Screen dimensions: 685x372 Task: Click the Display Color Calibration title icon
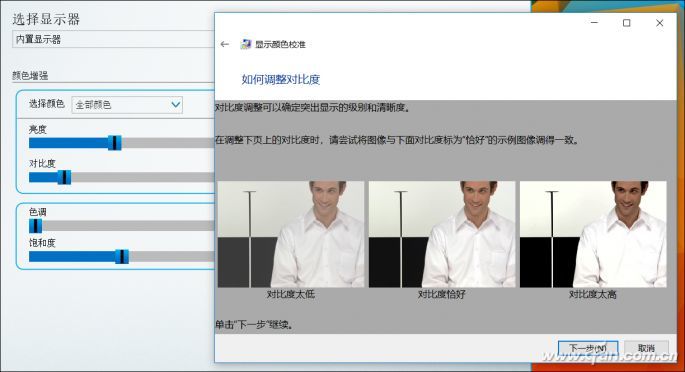[x=246, y=44]
